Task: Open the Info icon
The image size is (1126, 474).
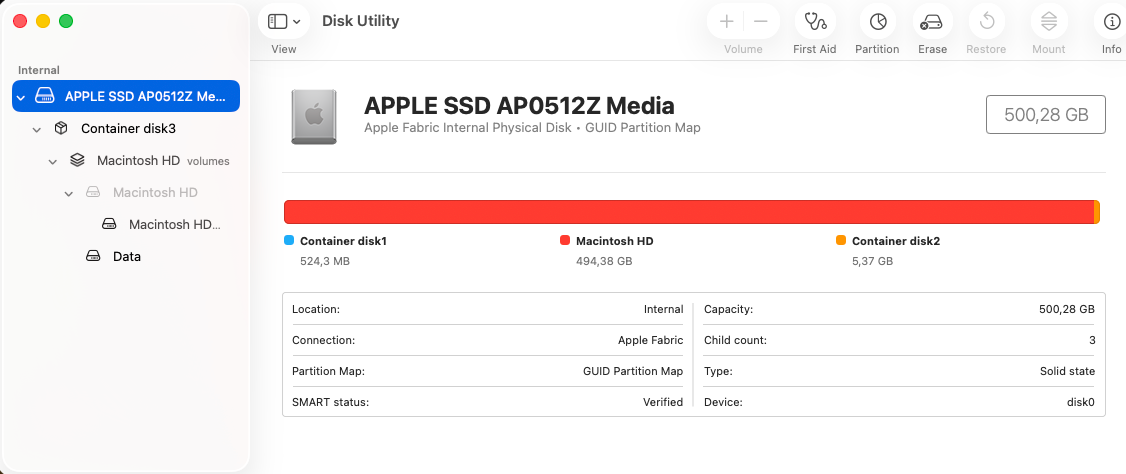Action: [1112, 22]
